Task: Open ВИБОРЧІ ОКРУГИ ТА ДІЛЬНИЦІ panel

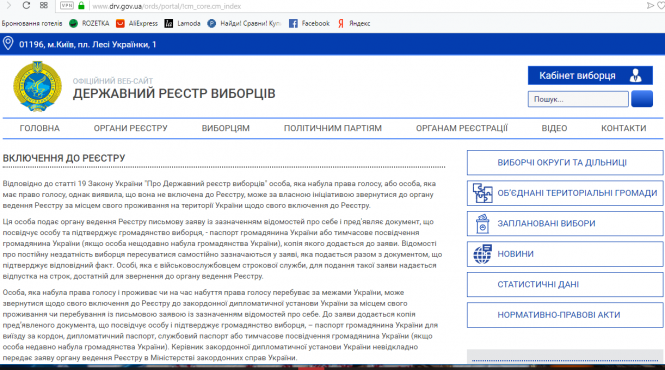Action: coord(565,163)
